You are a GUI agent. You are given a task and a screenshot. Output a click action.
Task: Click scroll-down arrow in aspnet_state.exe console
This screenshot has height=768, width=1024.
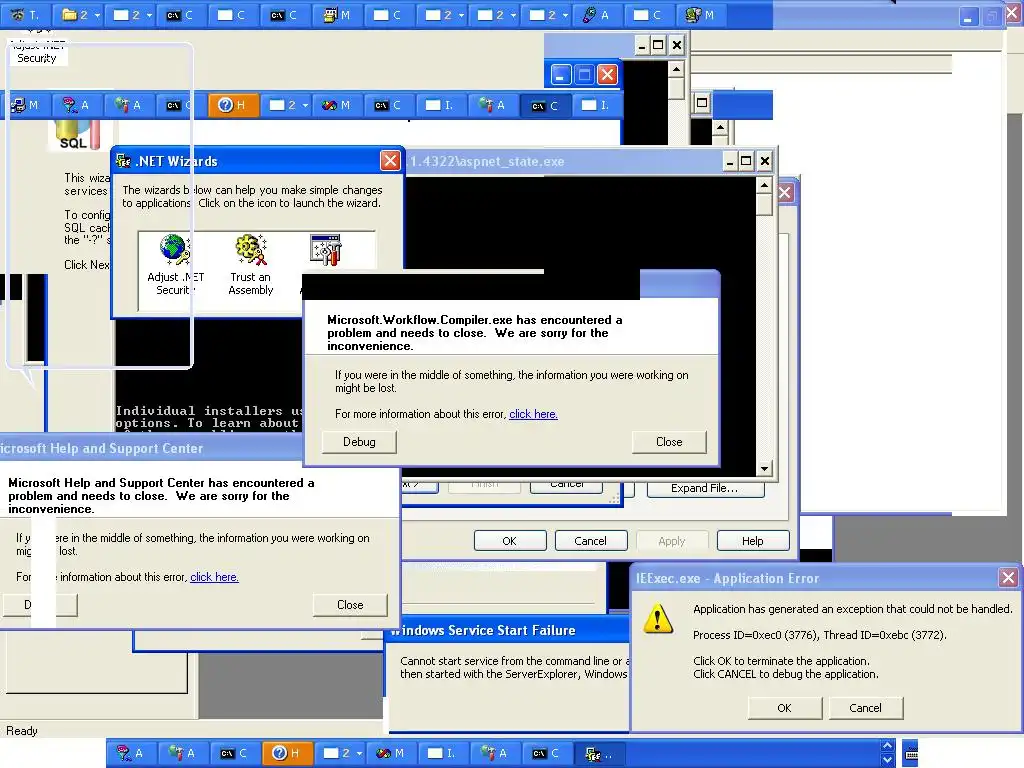(764, 468)
